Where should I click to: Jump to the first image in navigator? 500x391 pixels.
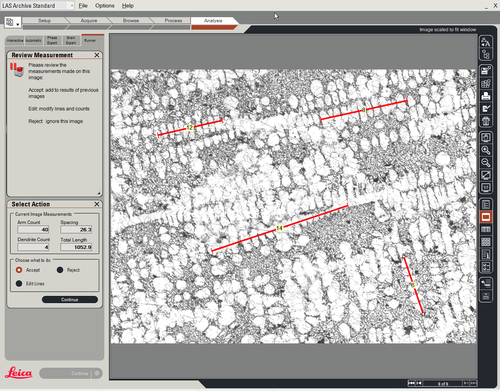pos(412,383)
